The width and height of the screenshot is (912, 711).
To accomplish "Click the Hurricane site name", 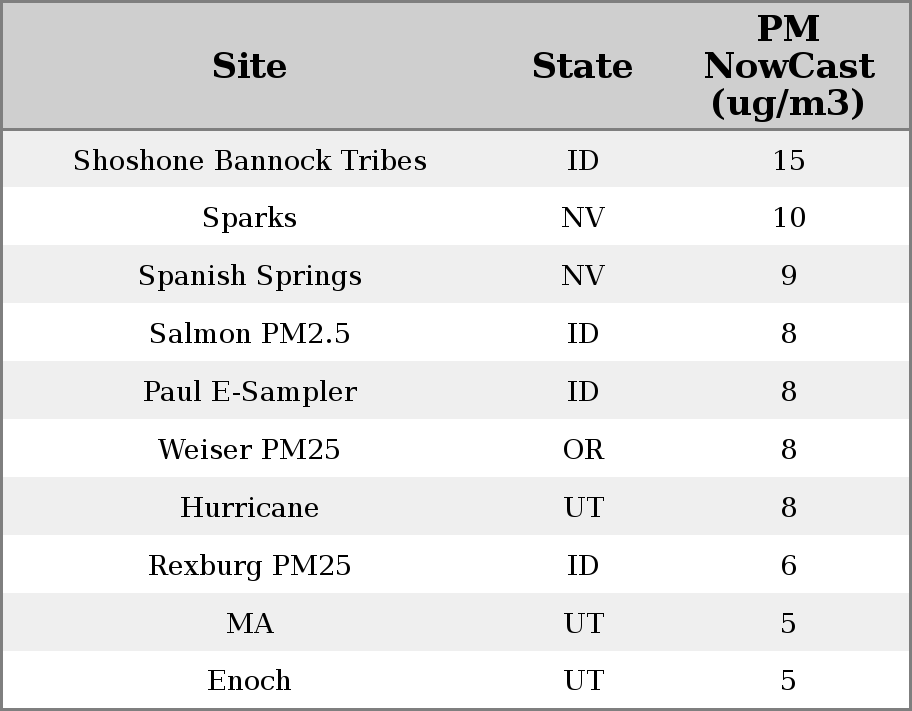I will point(249,508).
